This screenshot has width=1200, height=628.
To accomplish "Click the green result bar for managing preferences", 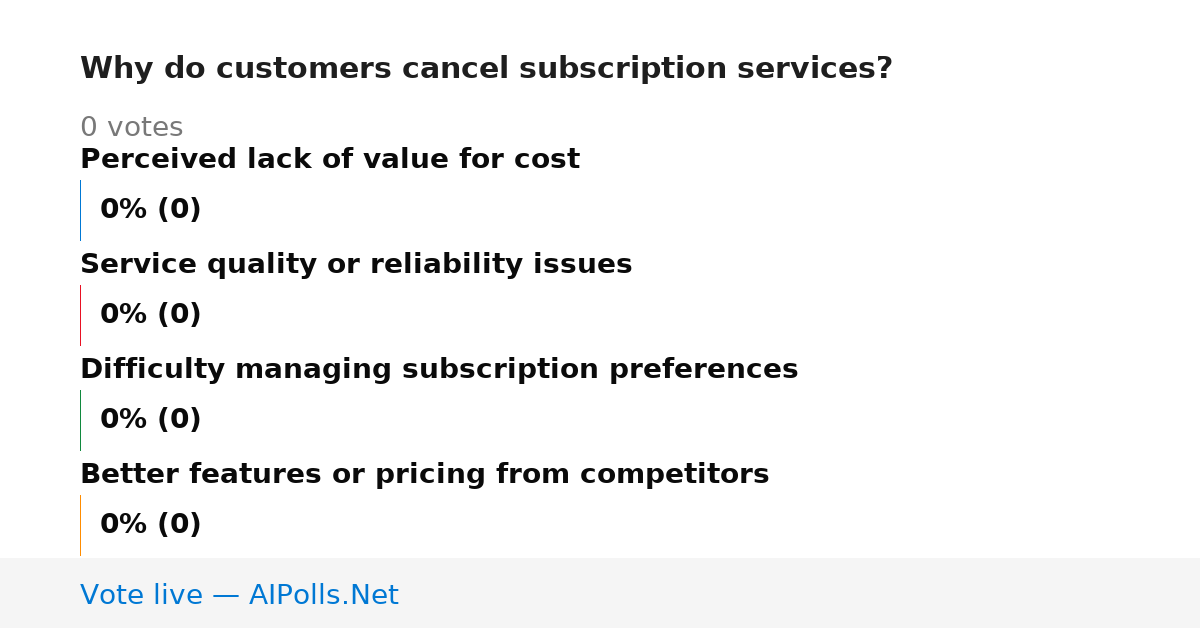I will 80,420.
